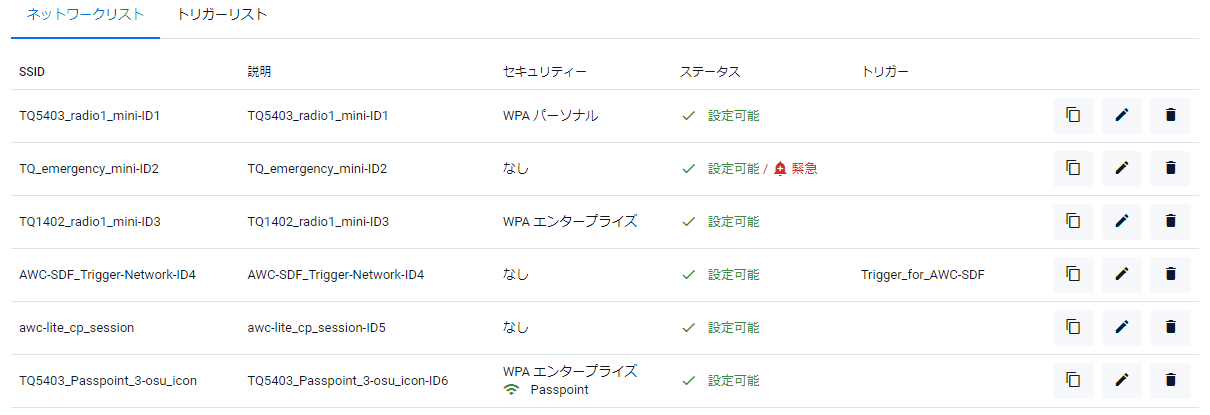Edit the awc-lite_cp_session network
1210x415 pixels.
[1122, 326]
